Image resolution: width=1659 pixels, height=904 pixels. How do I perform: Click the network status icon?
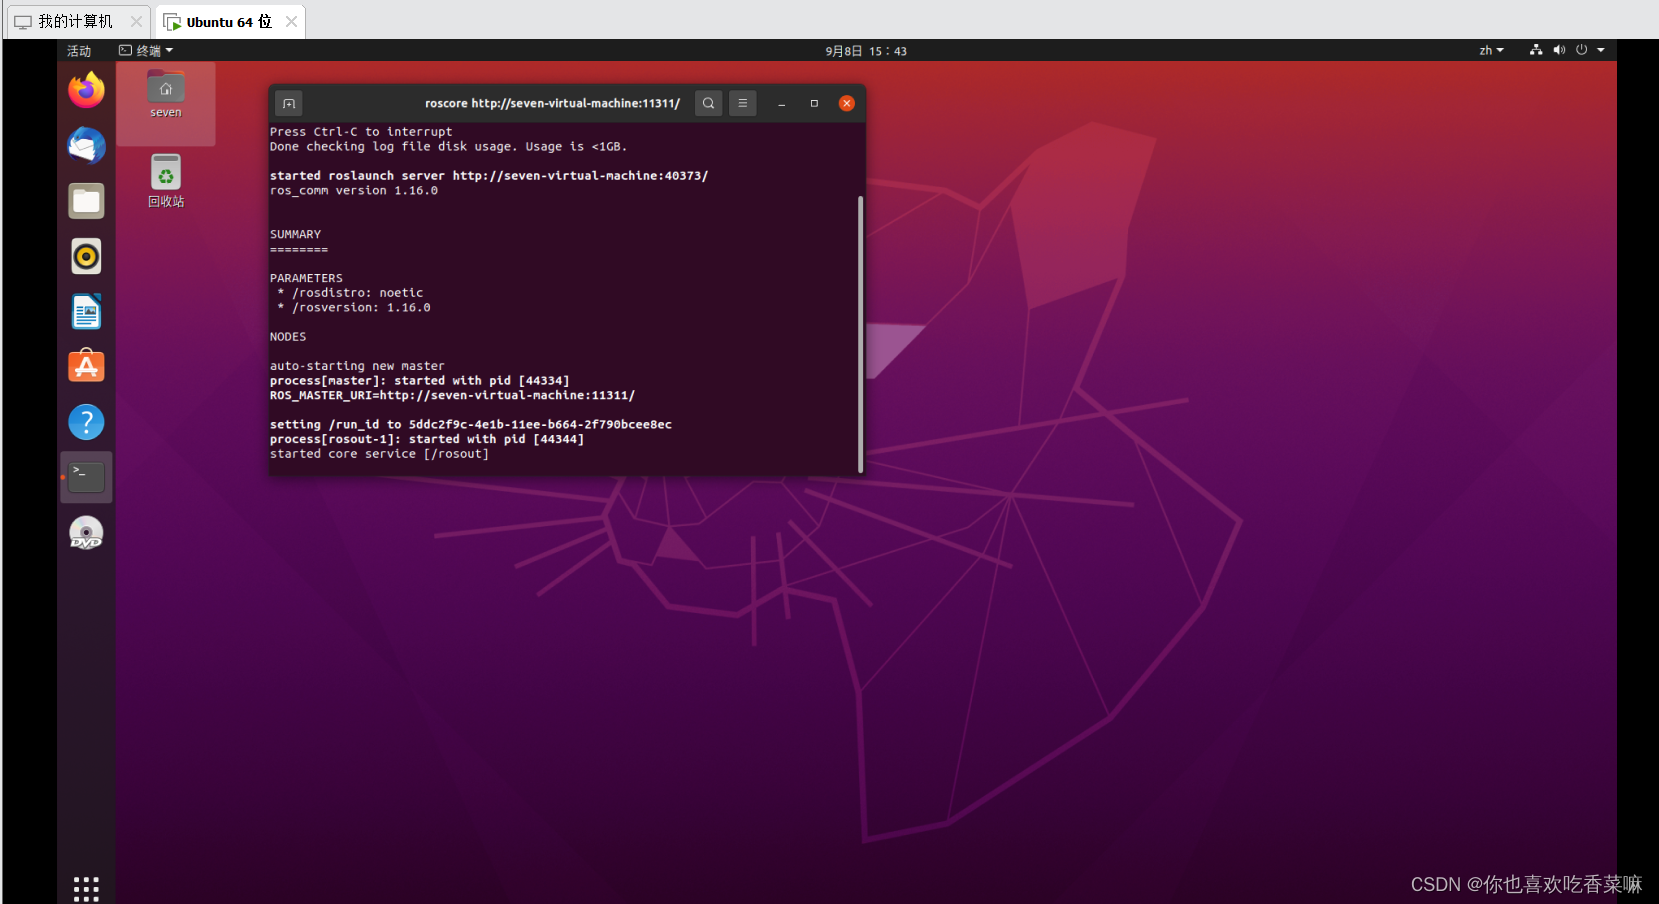pyautogui.click(x=1536, y=50)
